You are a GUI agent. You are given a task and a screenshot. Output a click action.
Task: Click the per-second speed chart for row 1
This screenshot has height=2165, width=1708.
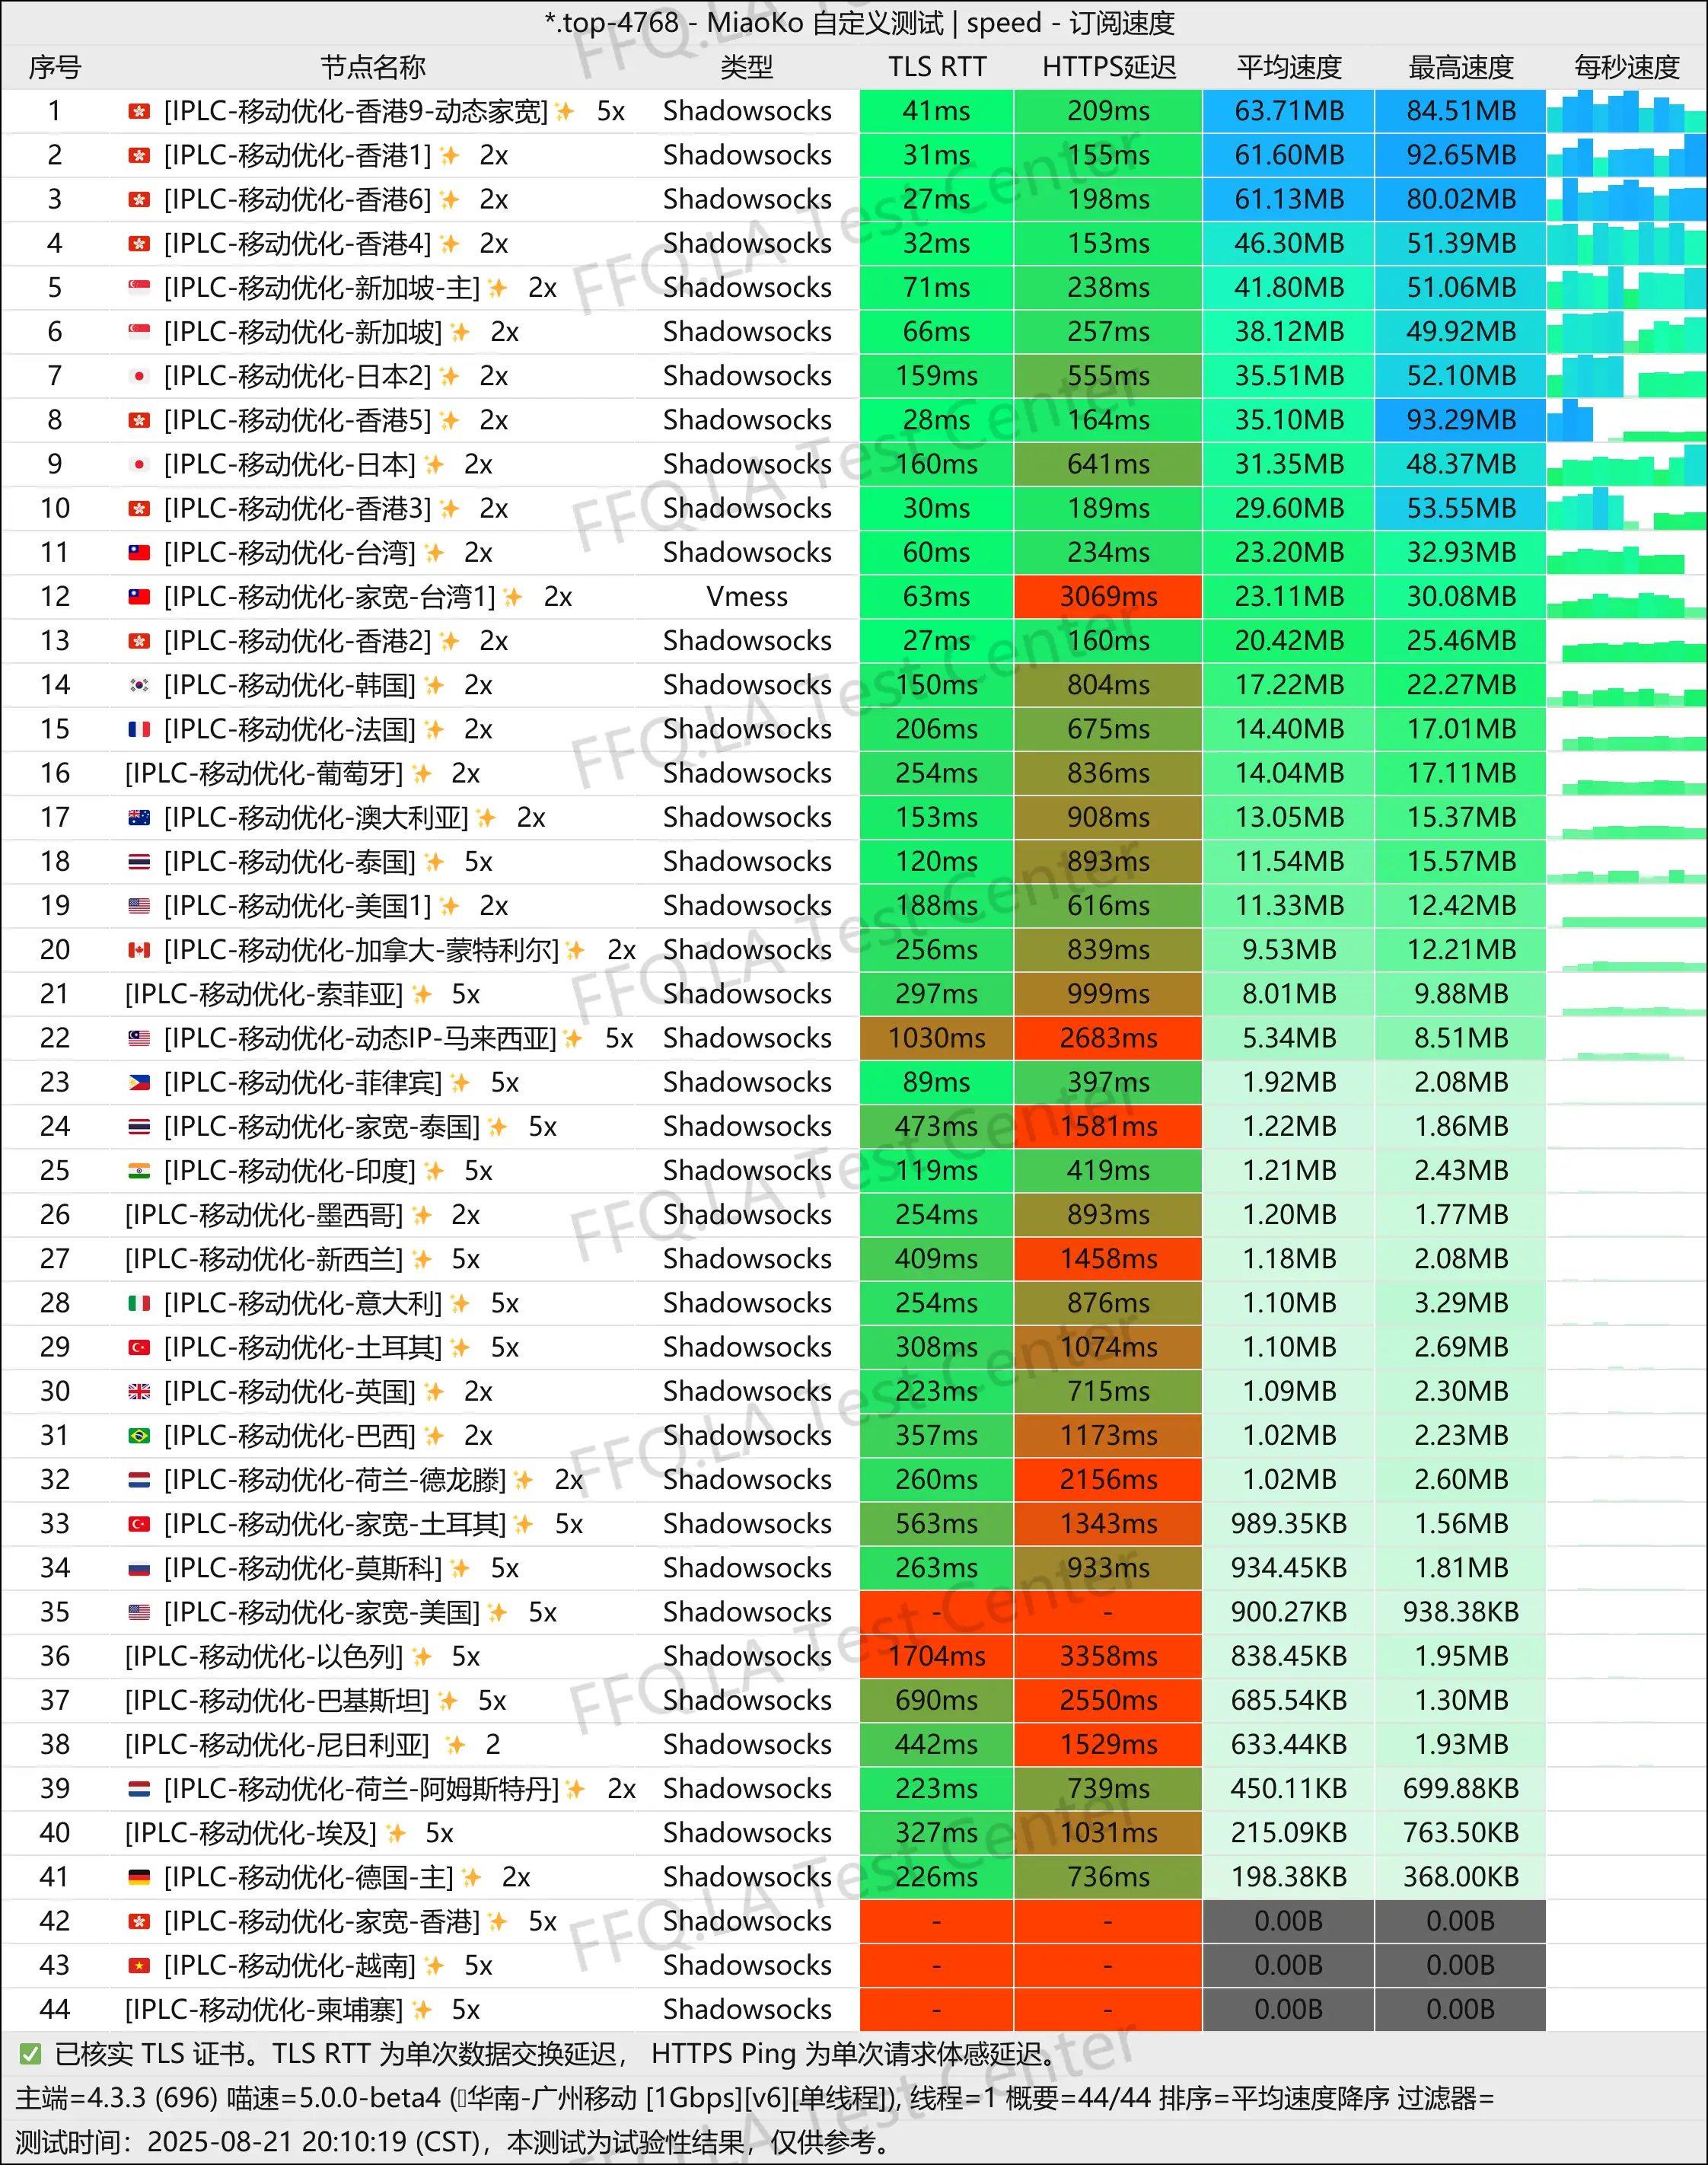[x=1627, y=111]
